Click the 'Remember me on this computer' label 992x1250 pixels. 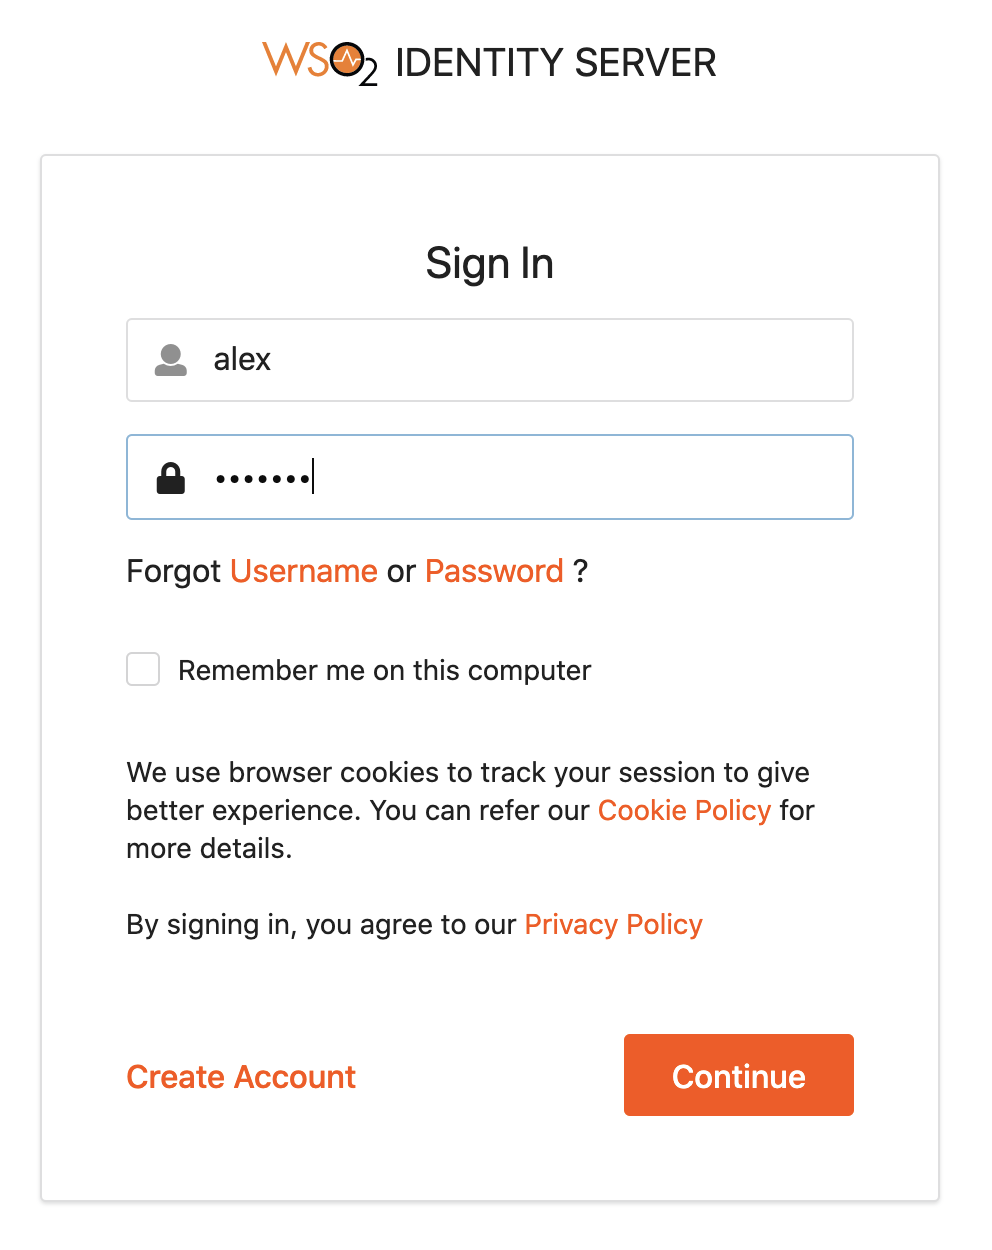pos(384,670)
